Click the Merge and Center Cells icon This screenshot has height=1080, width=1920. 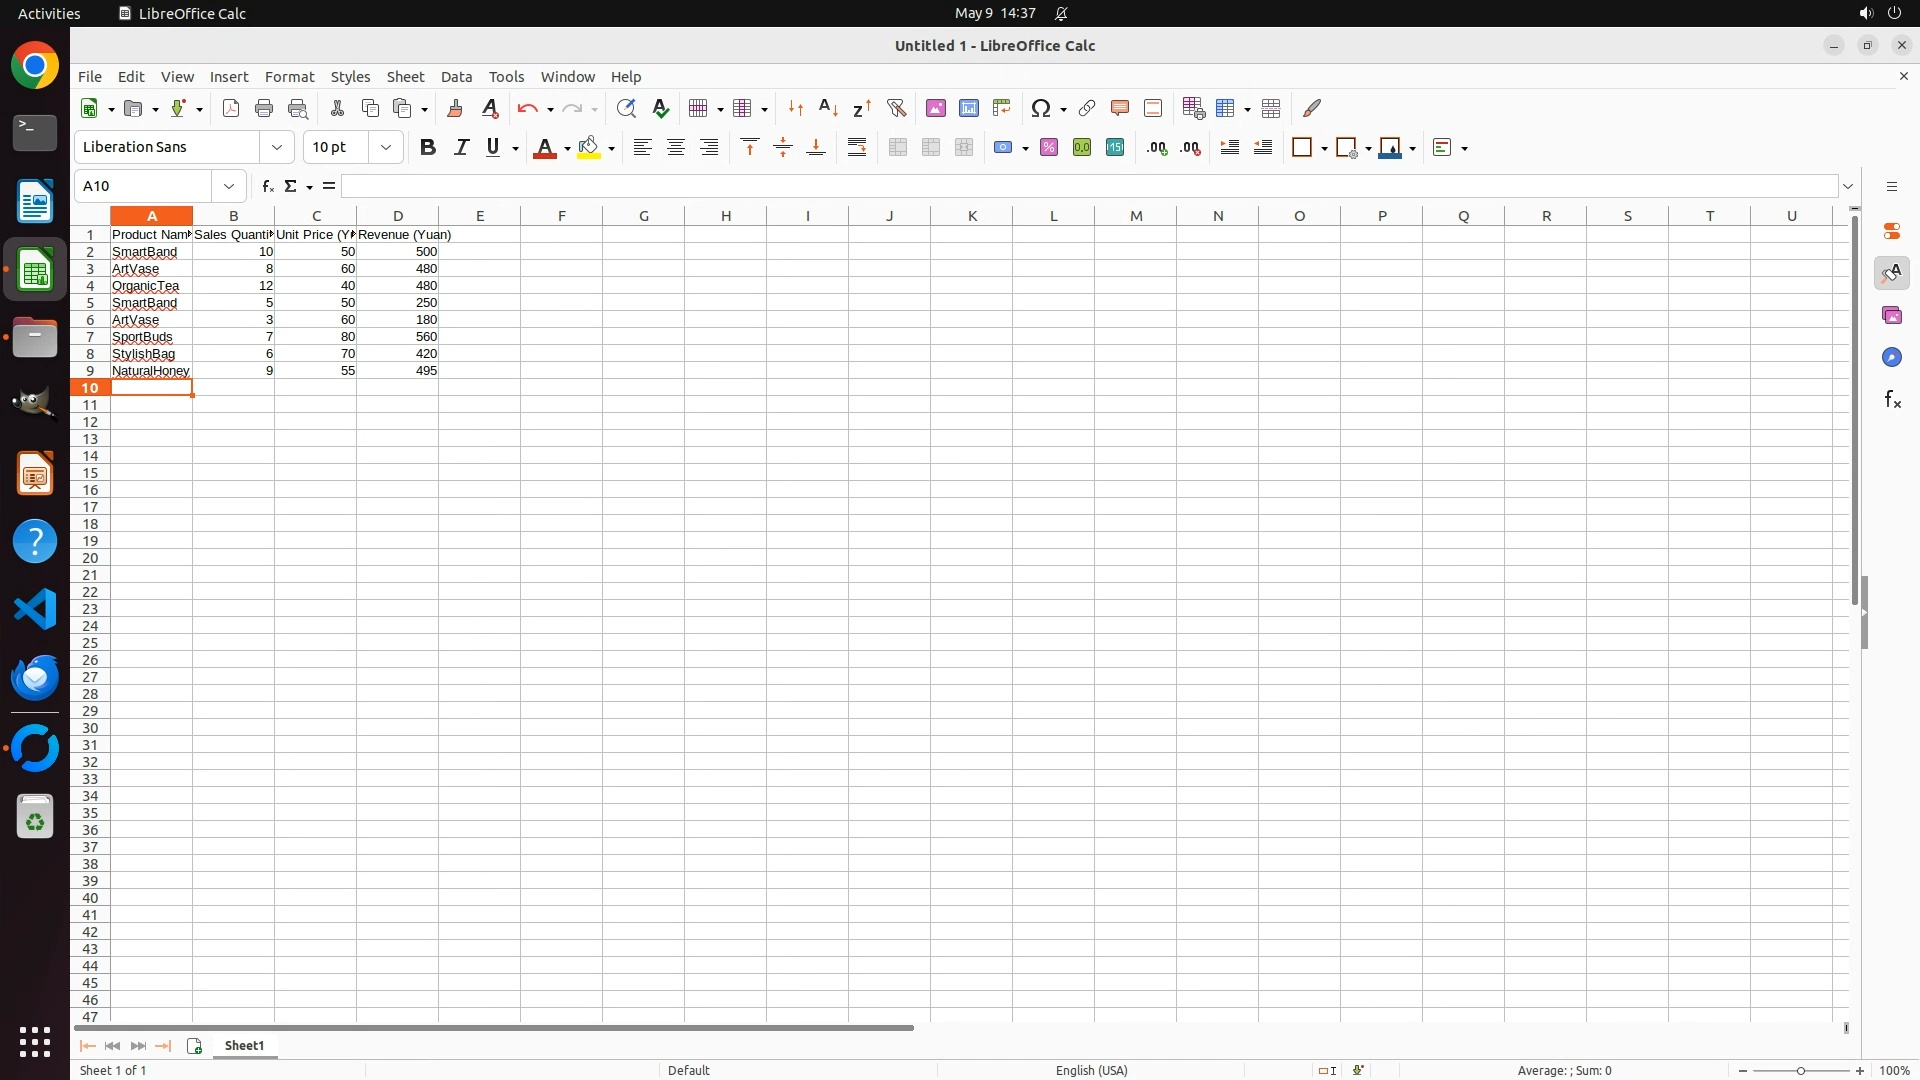(898, 148)
